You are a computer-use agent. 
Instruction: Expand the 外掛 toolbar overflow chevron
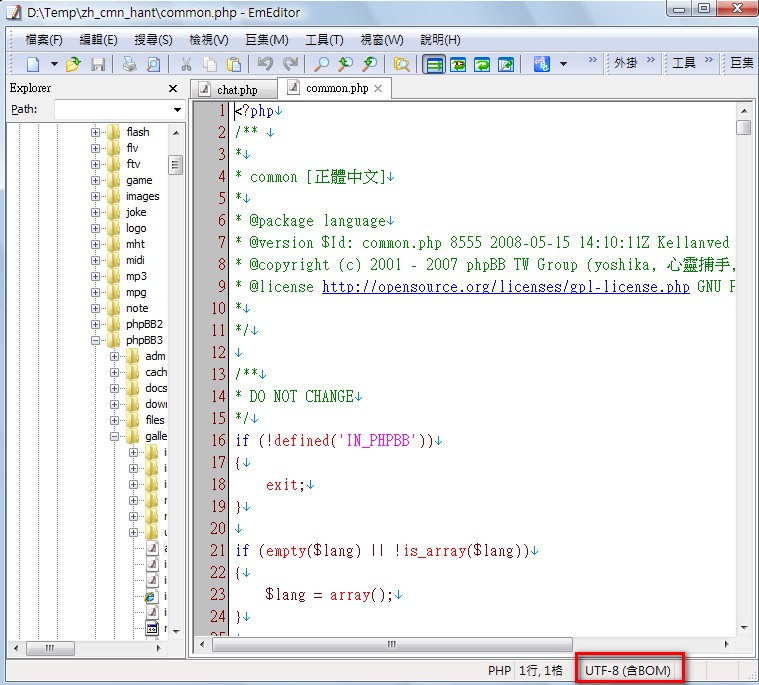pyautogui.click(x=651, y=60)
